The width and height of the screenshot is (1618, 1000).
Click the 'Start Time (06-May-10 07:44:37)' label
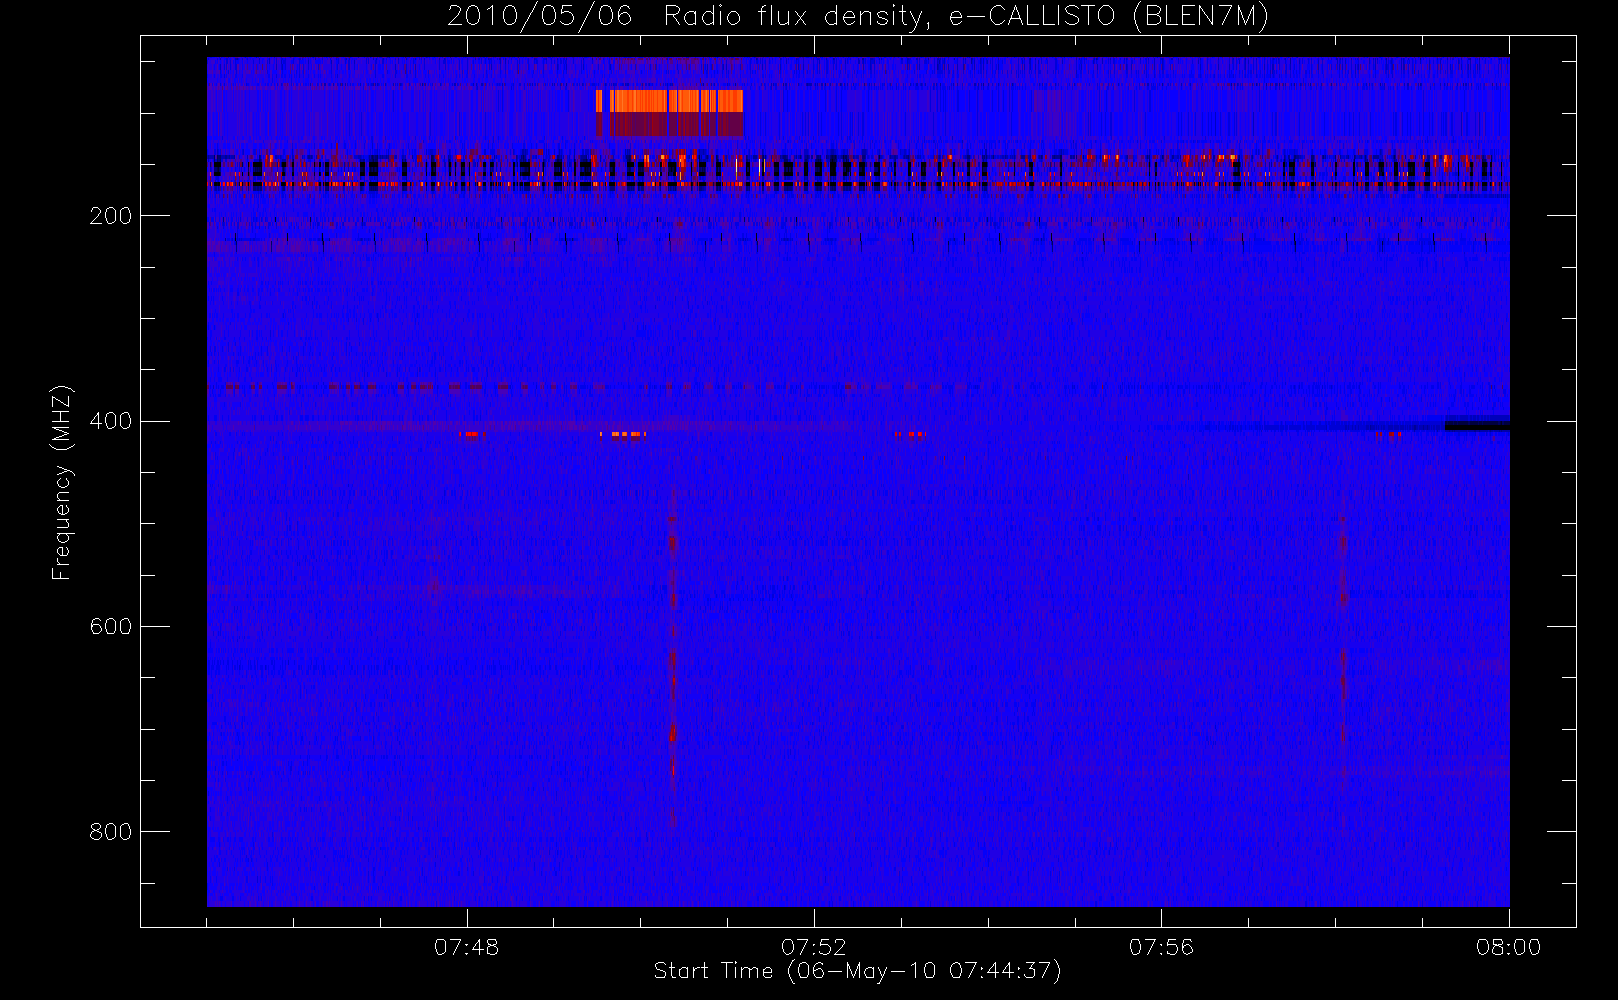(858, 971)
